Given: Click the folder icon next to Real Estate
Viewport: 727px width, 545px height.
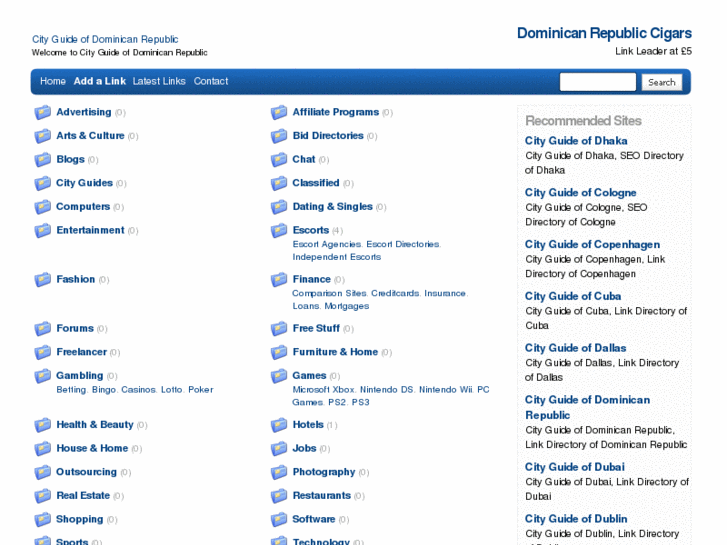Looking at the screenshot, I should 43,496.
